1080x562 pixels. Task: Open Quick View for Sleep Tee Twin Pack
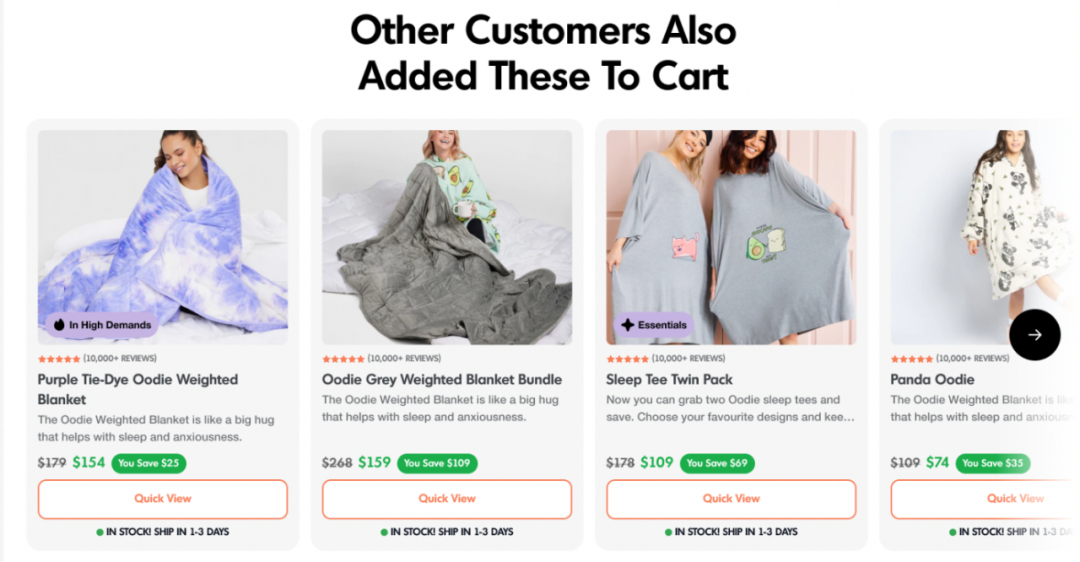coord(731,499)
